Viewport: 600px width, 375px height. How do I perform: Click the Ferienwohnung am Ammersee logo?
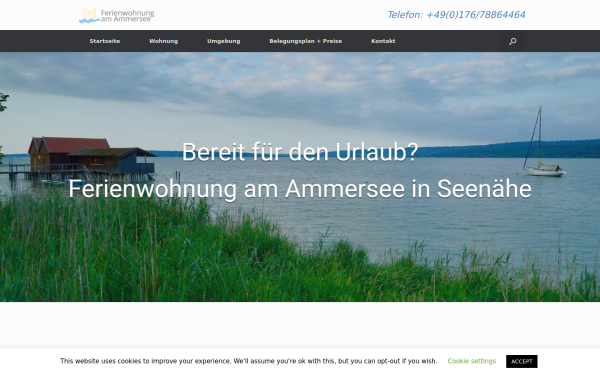click(x=117, y=15)
